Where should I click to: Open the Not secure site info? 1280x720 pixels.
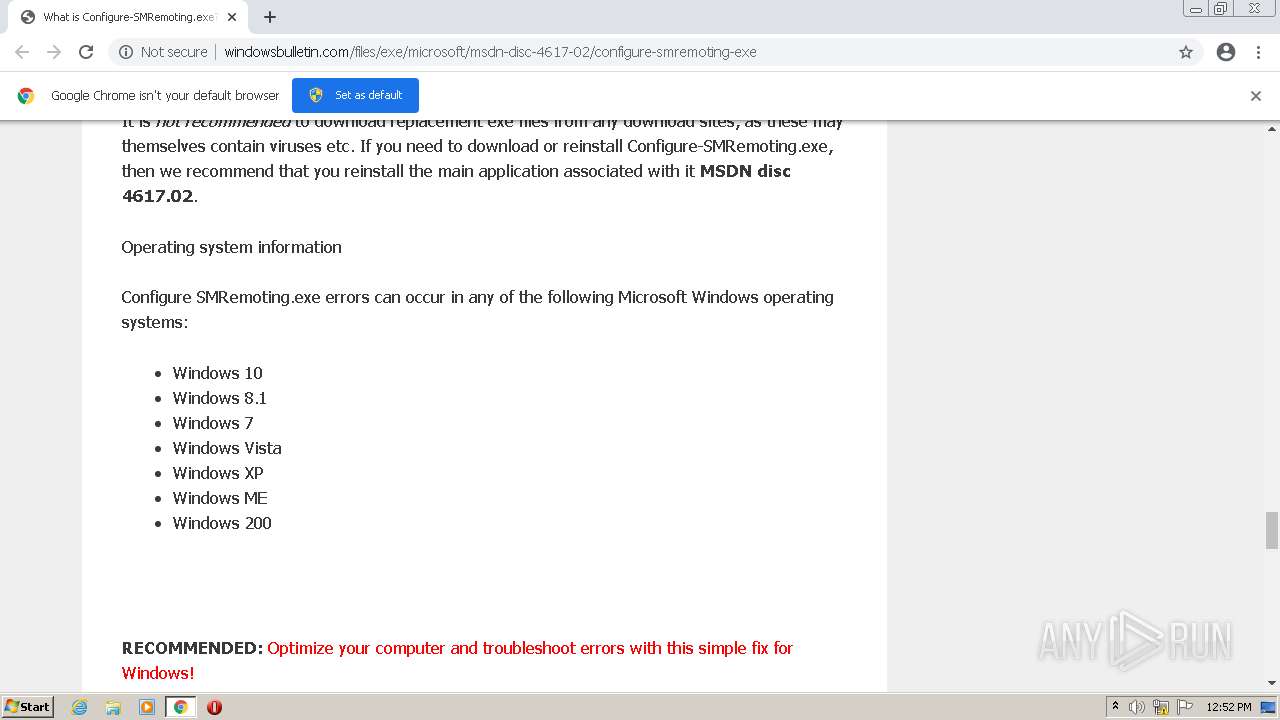pos(163,52)
